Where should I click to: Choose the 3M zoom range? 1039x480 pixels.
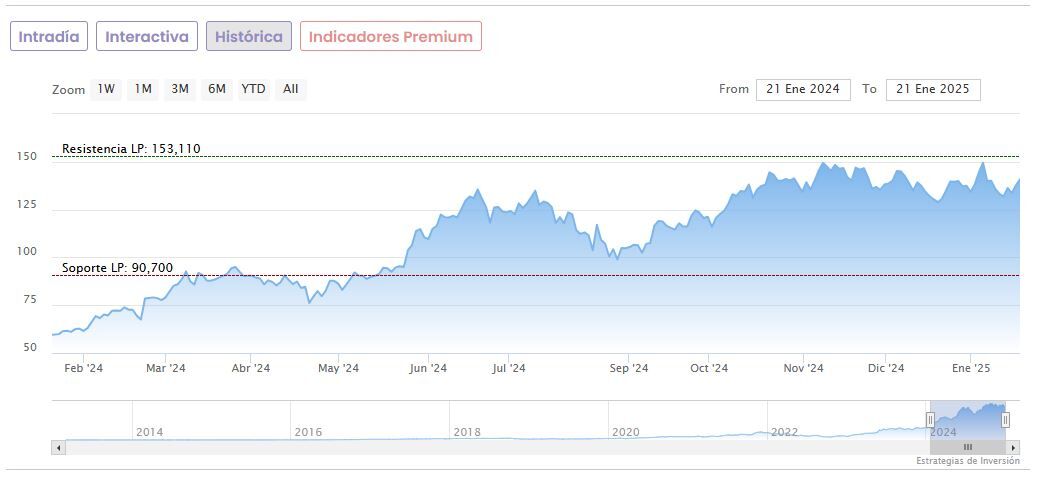(180, 89)
